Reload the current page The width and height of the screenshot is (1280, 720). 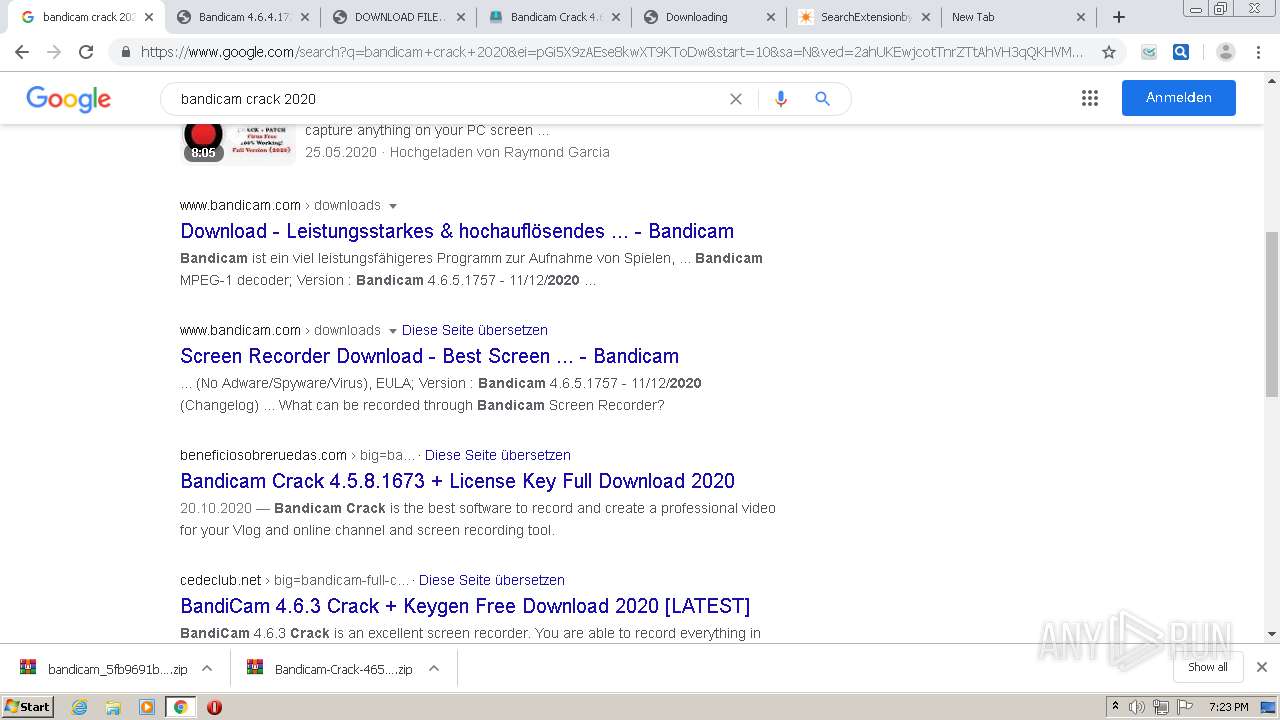click(x=86, y=52)
